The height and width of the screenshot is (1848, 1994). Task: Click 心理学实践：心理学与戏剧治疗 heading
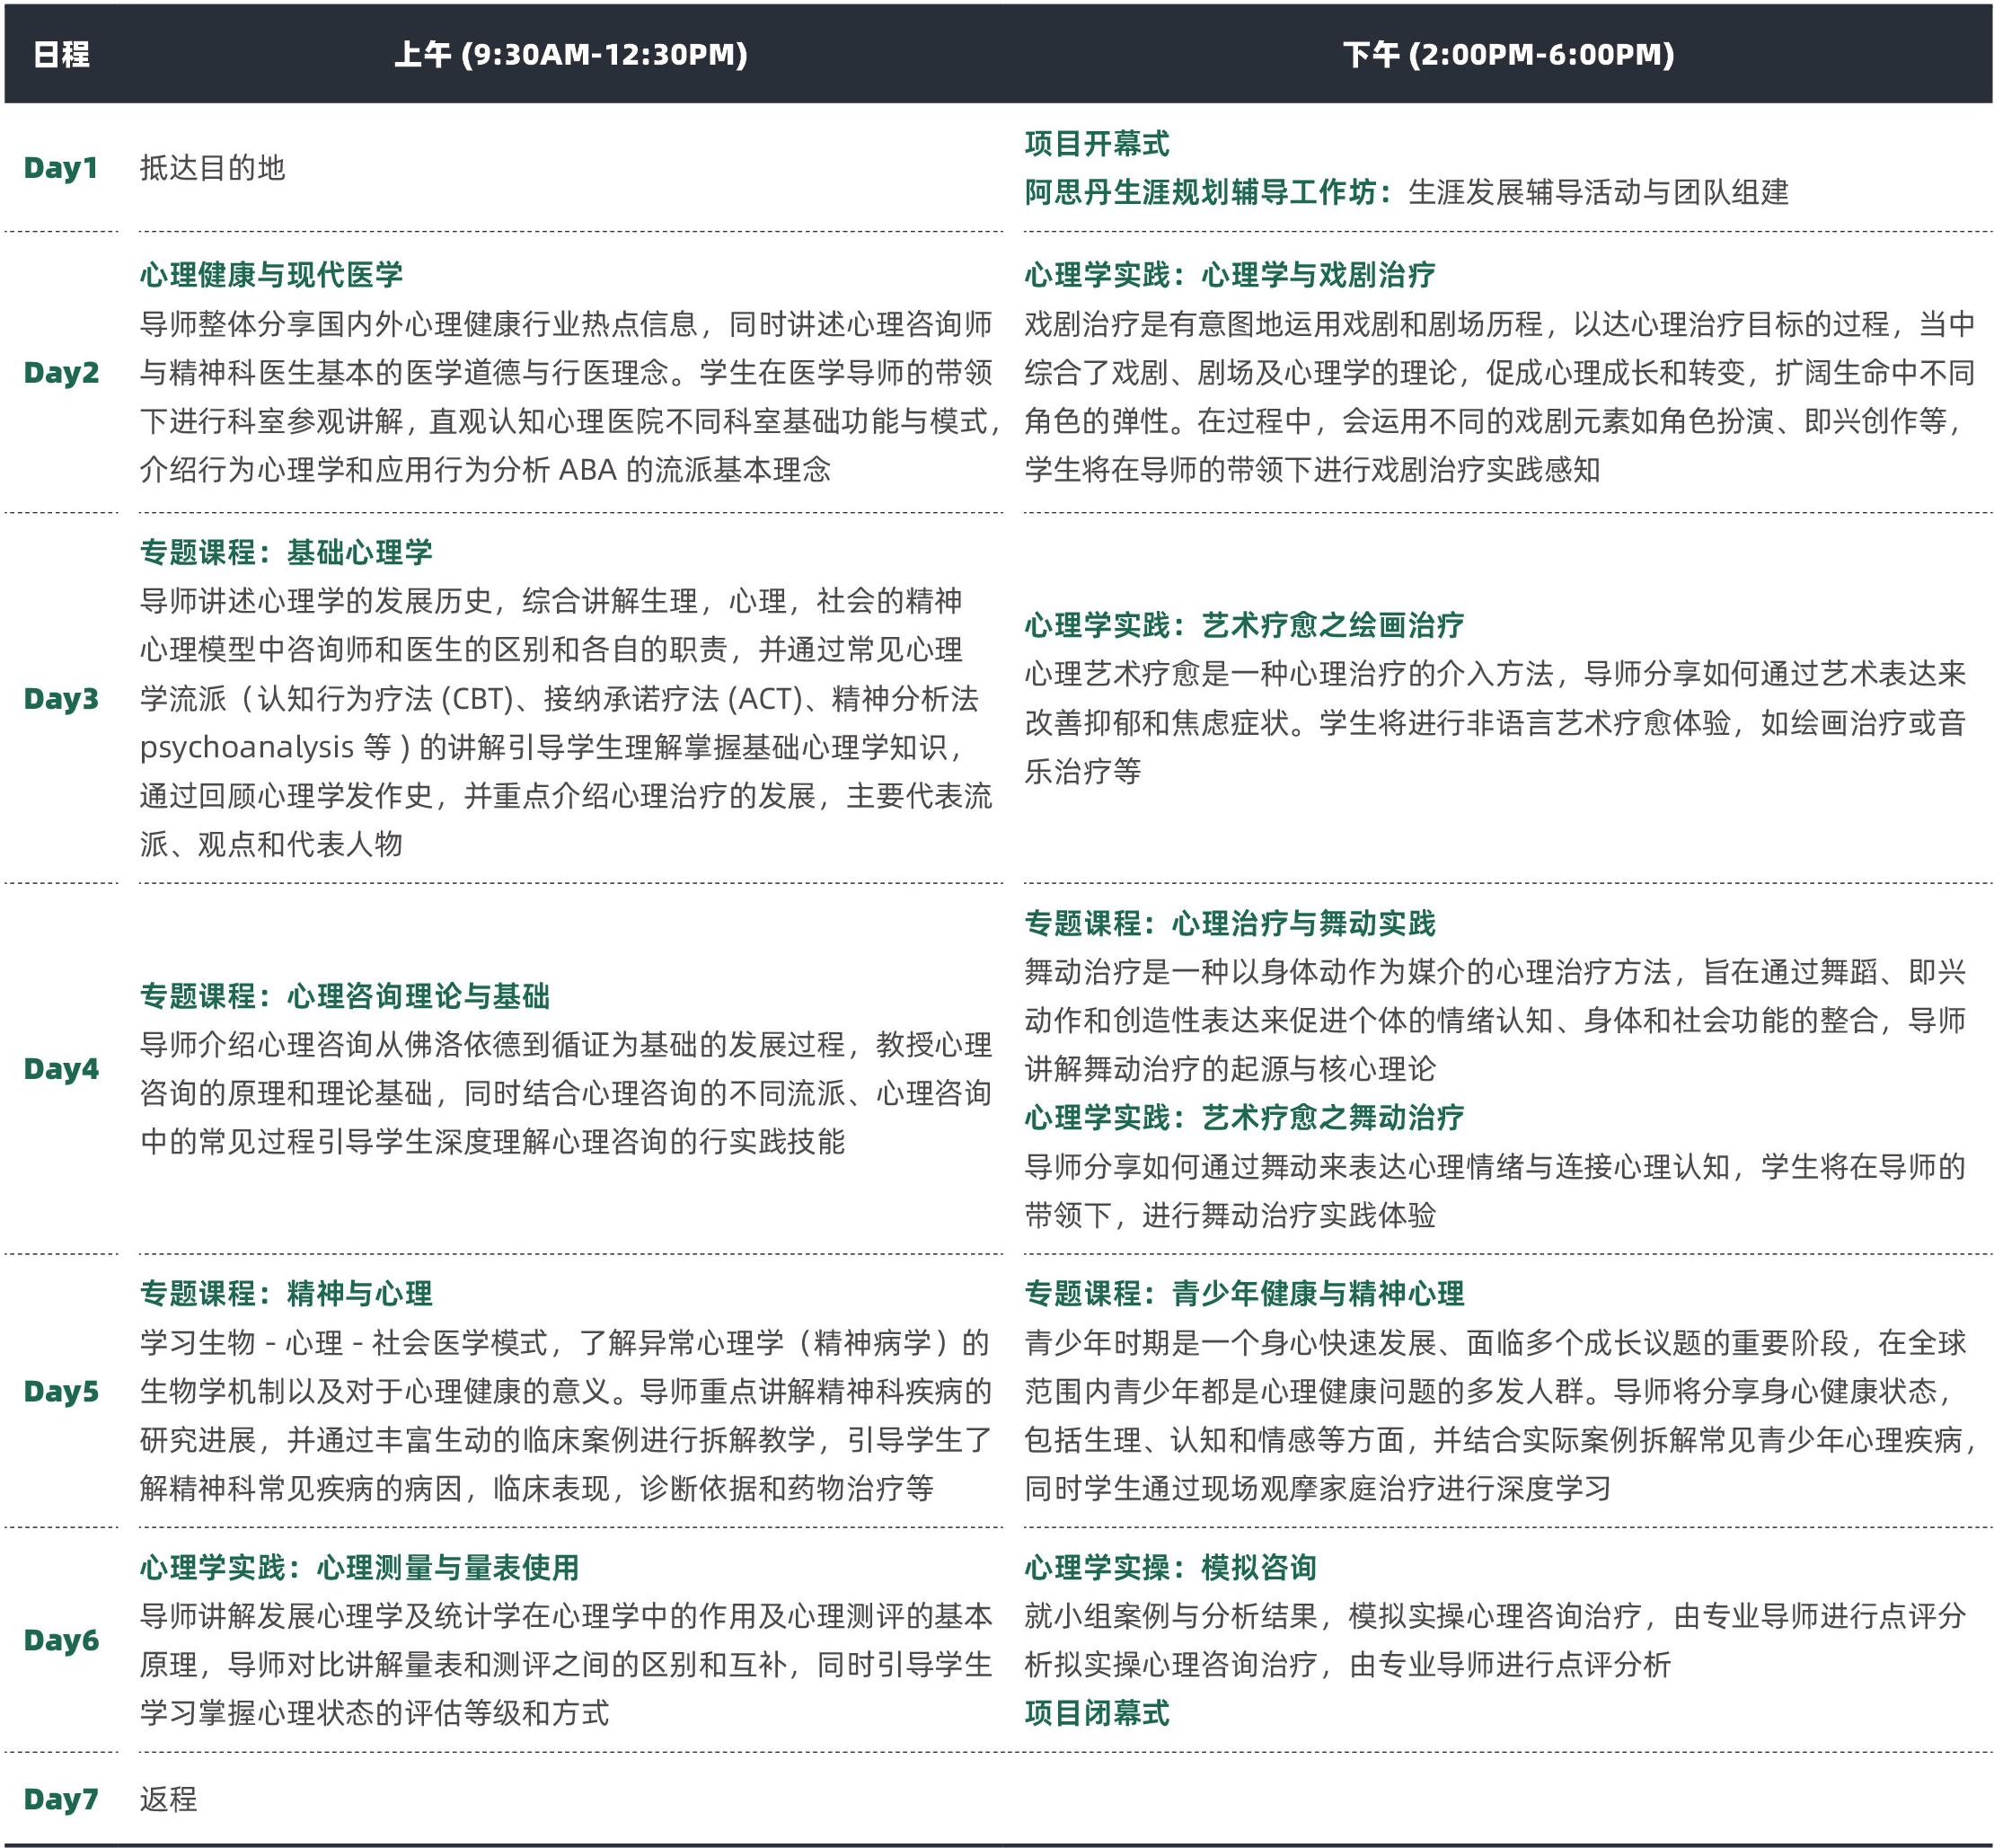[x=1229, y=275]
